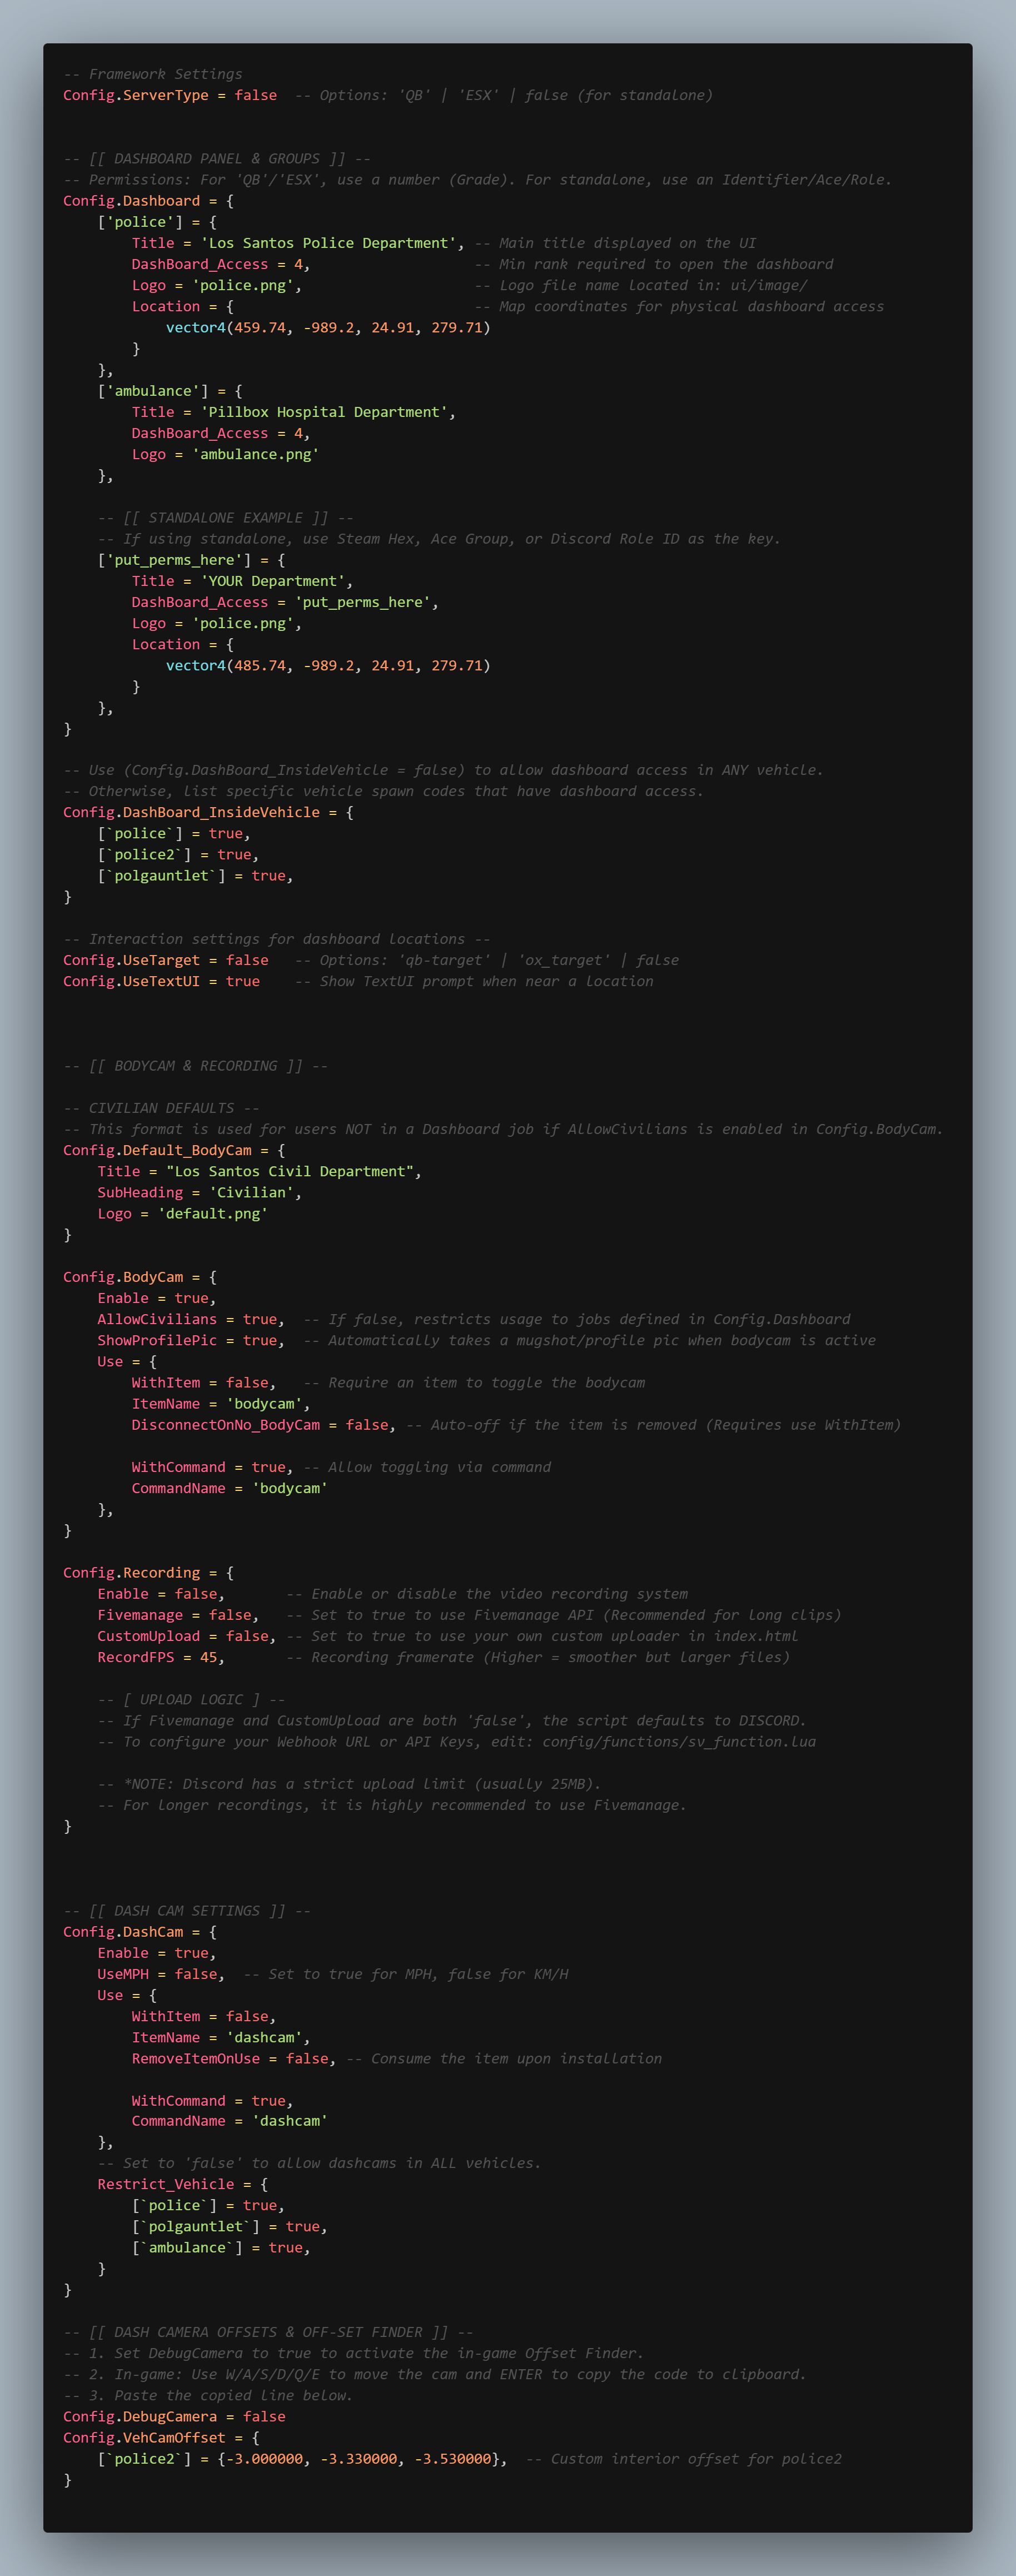Image resolution: width=1016 pixels, height=2576 pixels.
Task: Click the ['put_perms_here'] = { table key
Action: coord(191,560)
